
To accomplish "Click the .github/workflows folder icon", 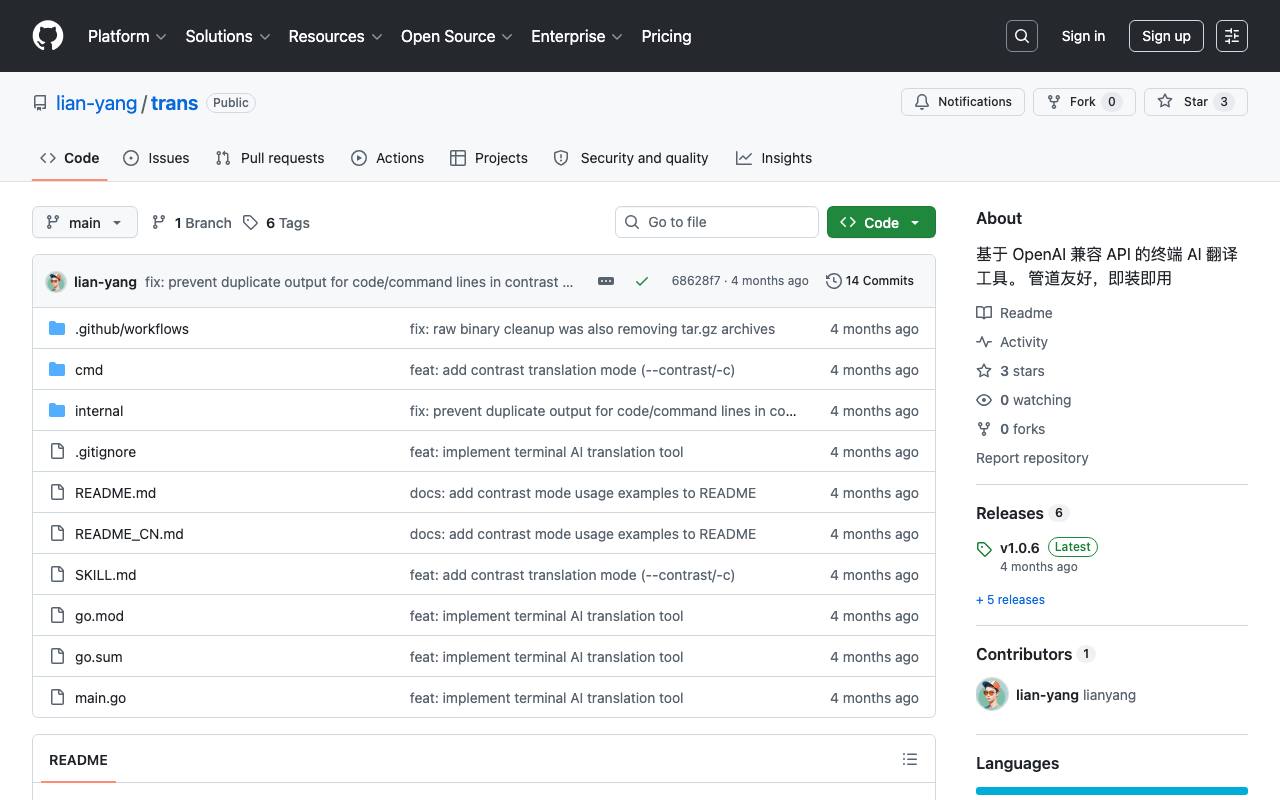I will [57, 329].
